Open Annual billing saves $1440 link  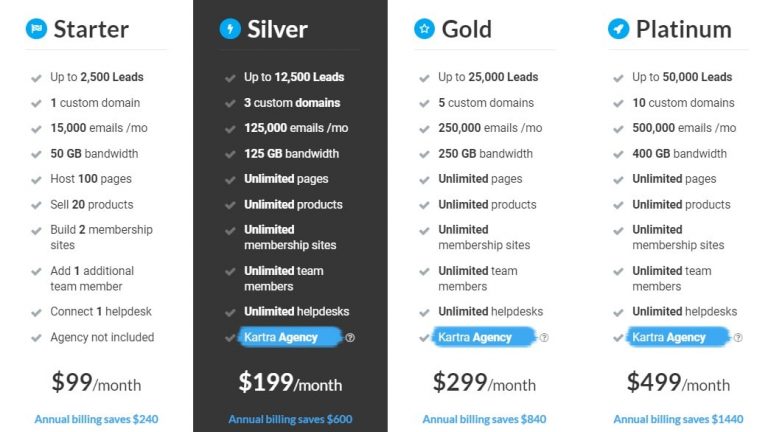678,419
